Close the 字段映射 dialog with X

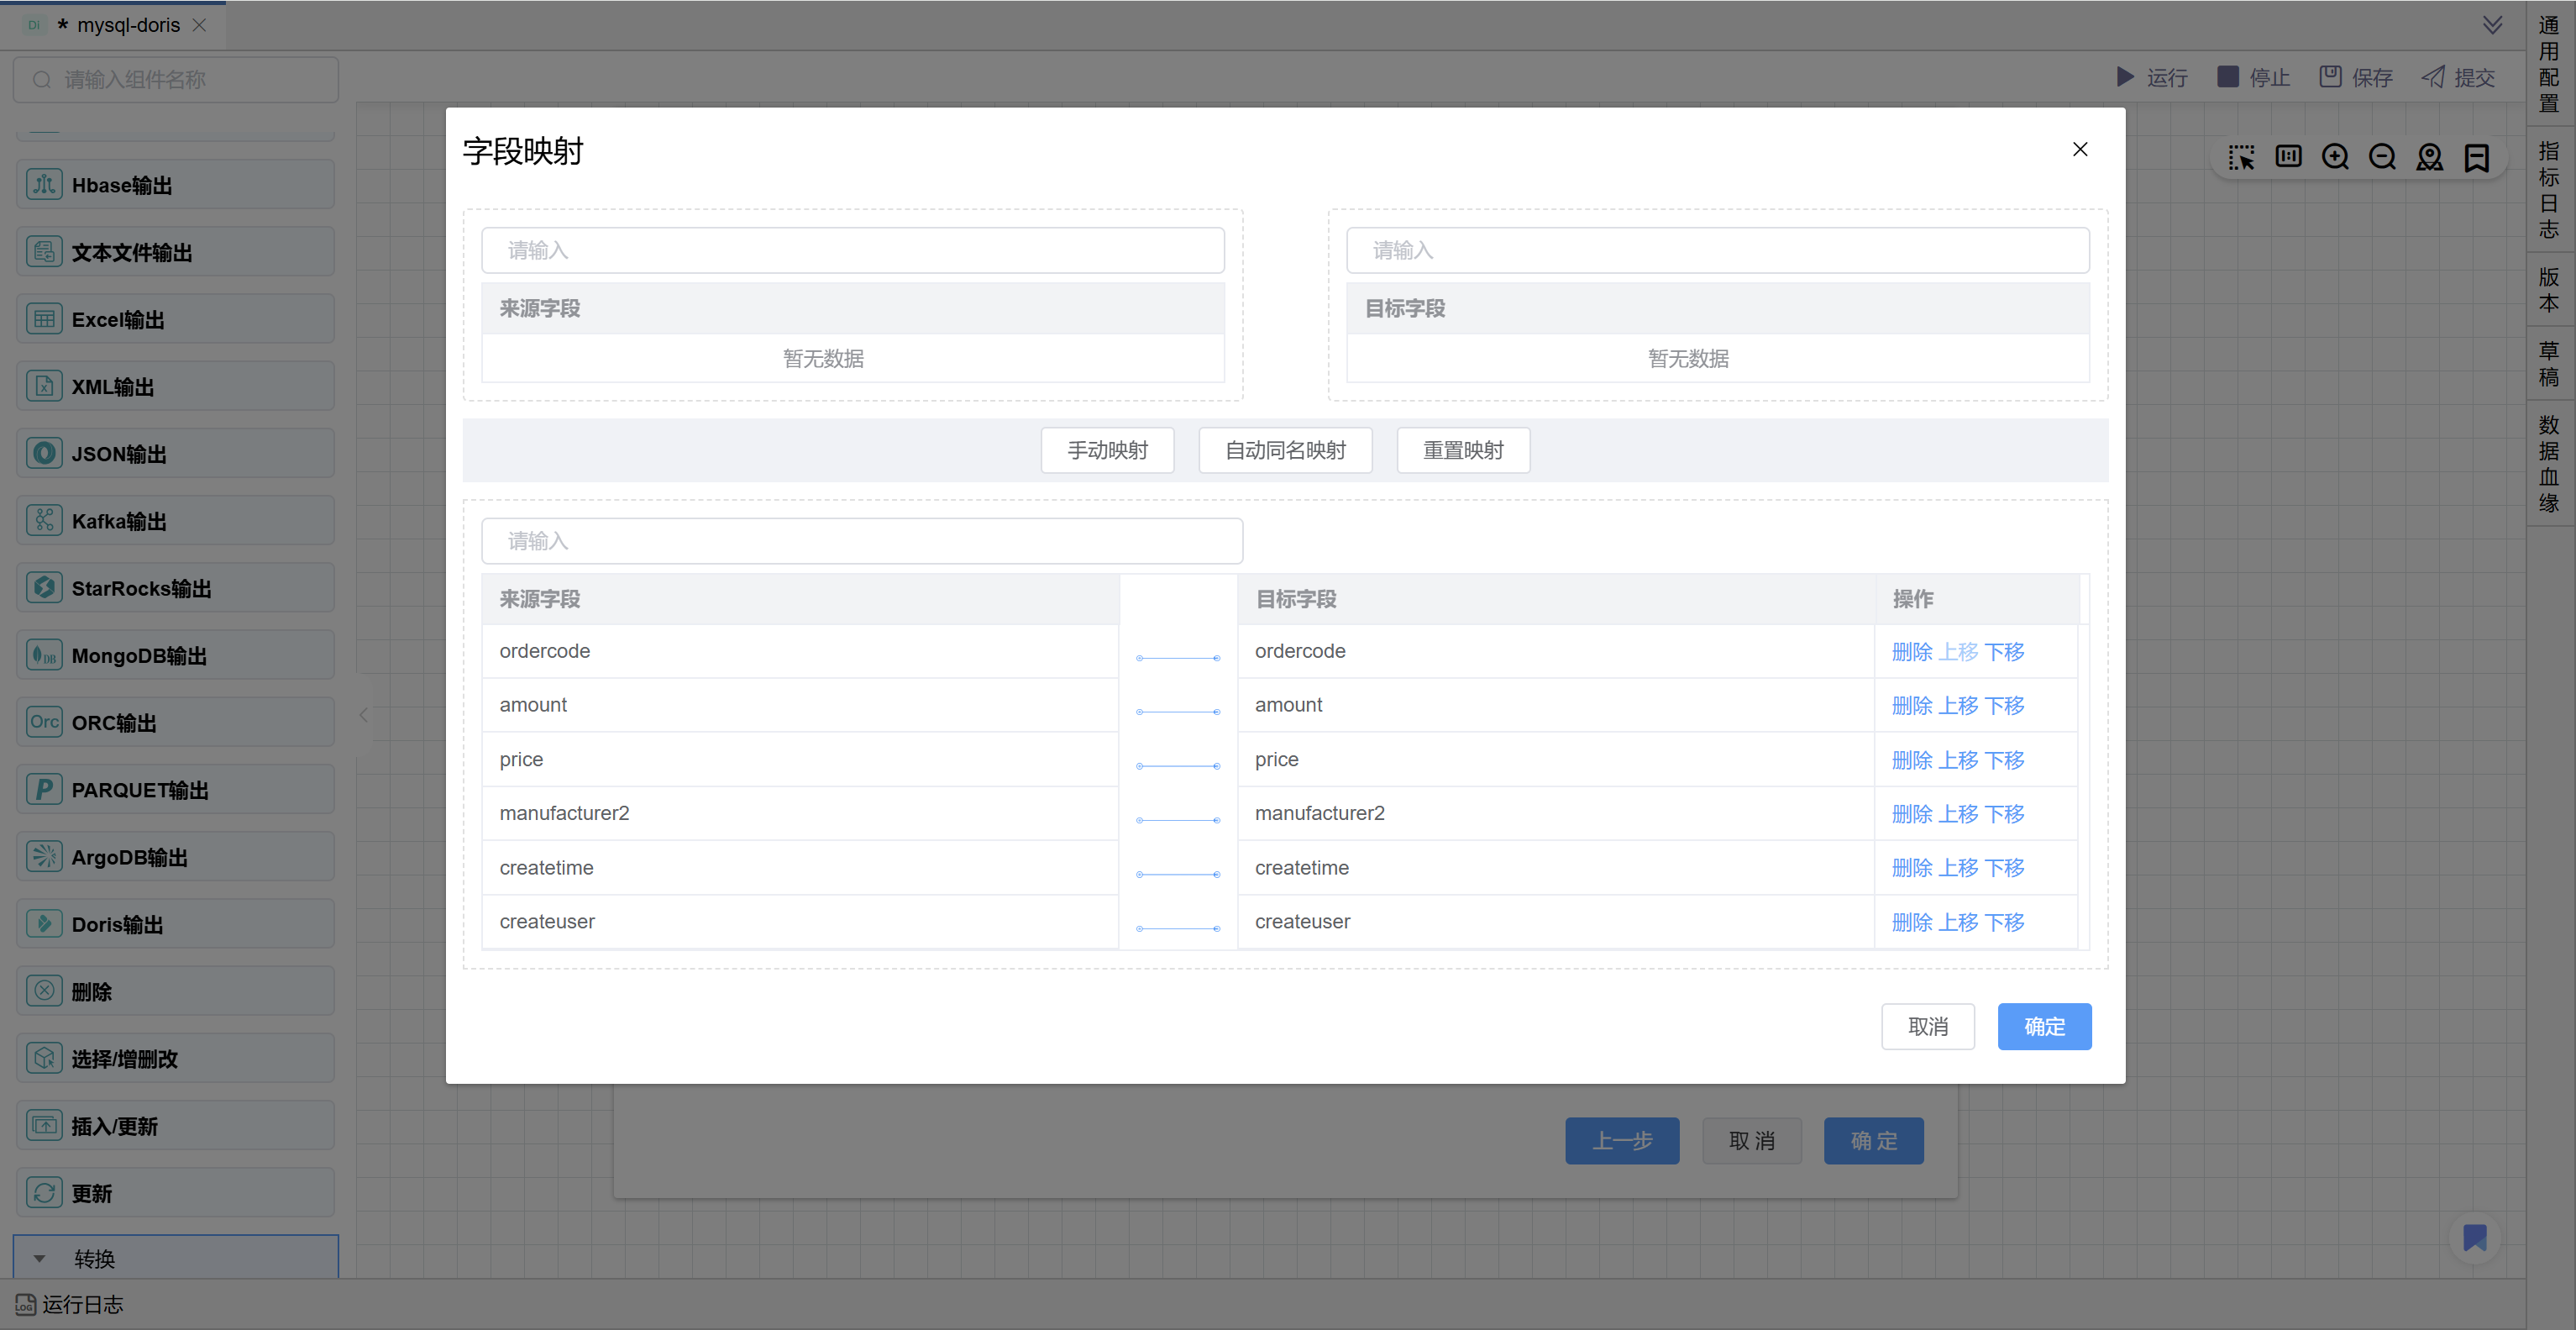coord(2080,149)
